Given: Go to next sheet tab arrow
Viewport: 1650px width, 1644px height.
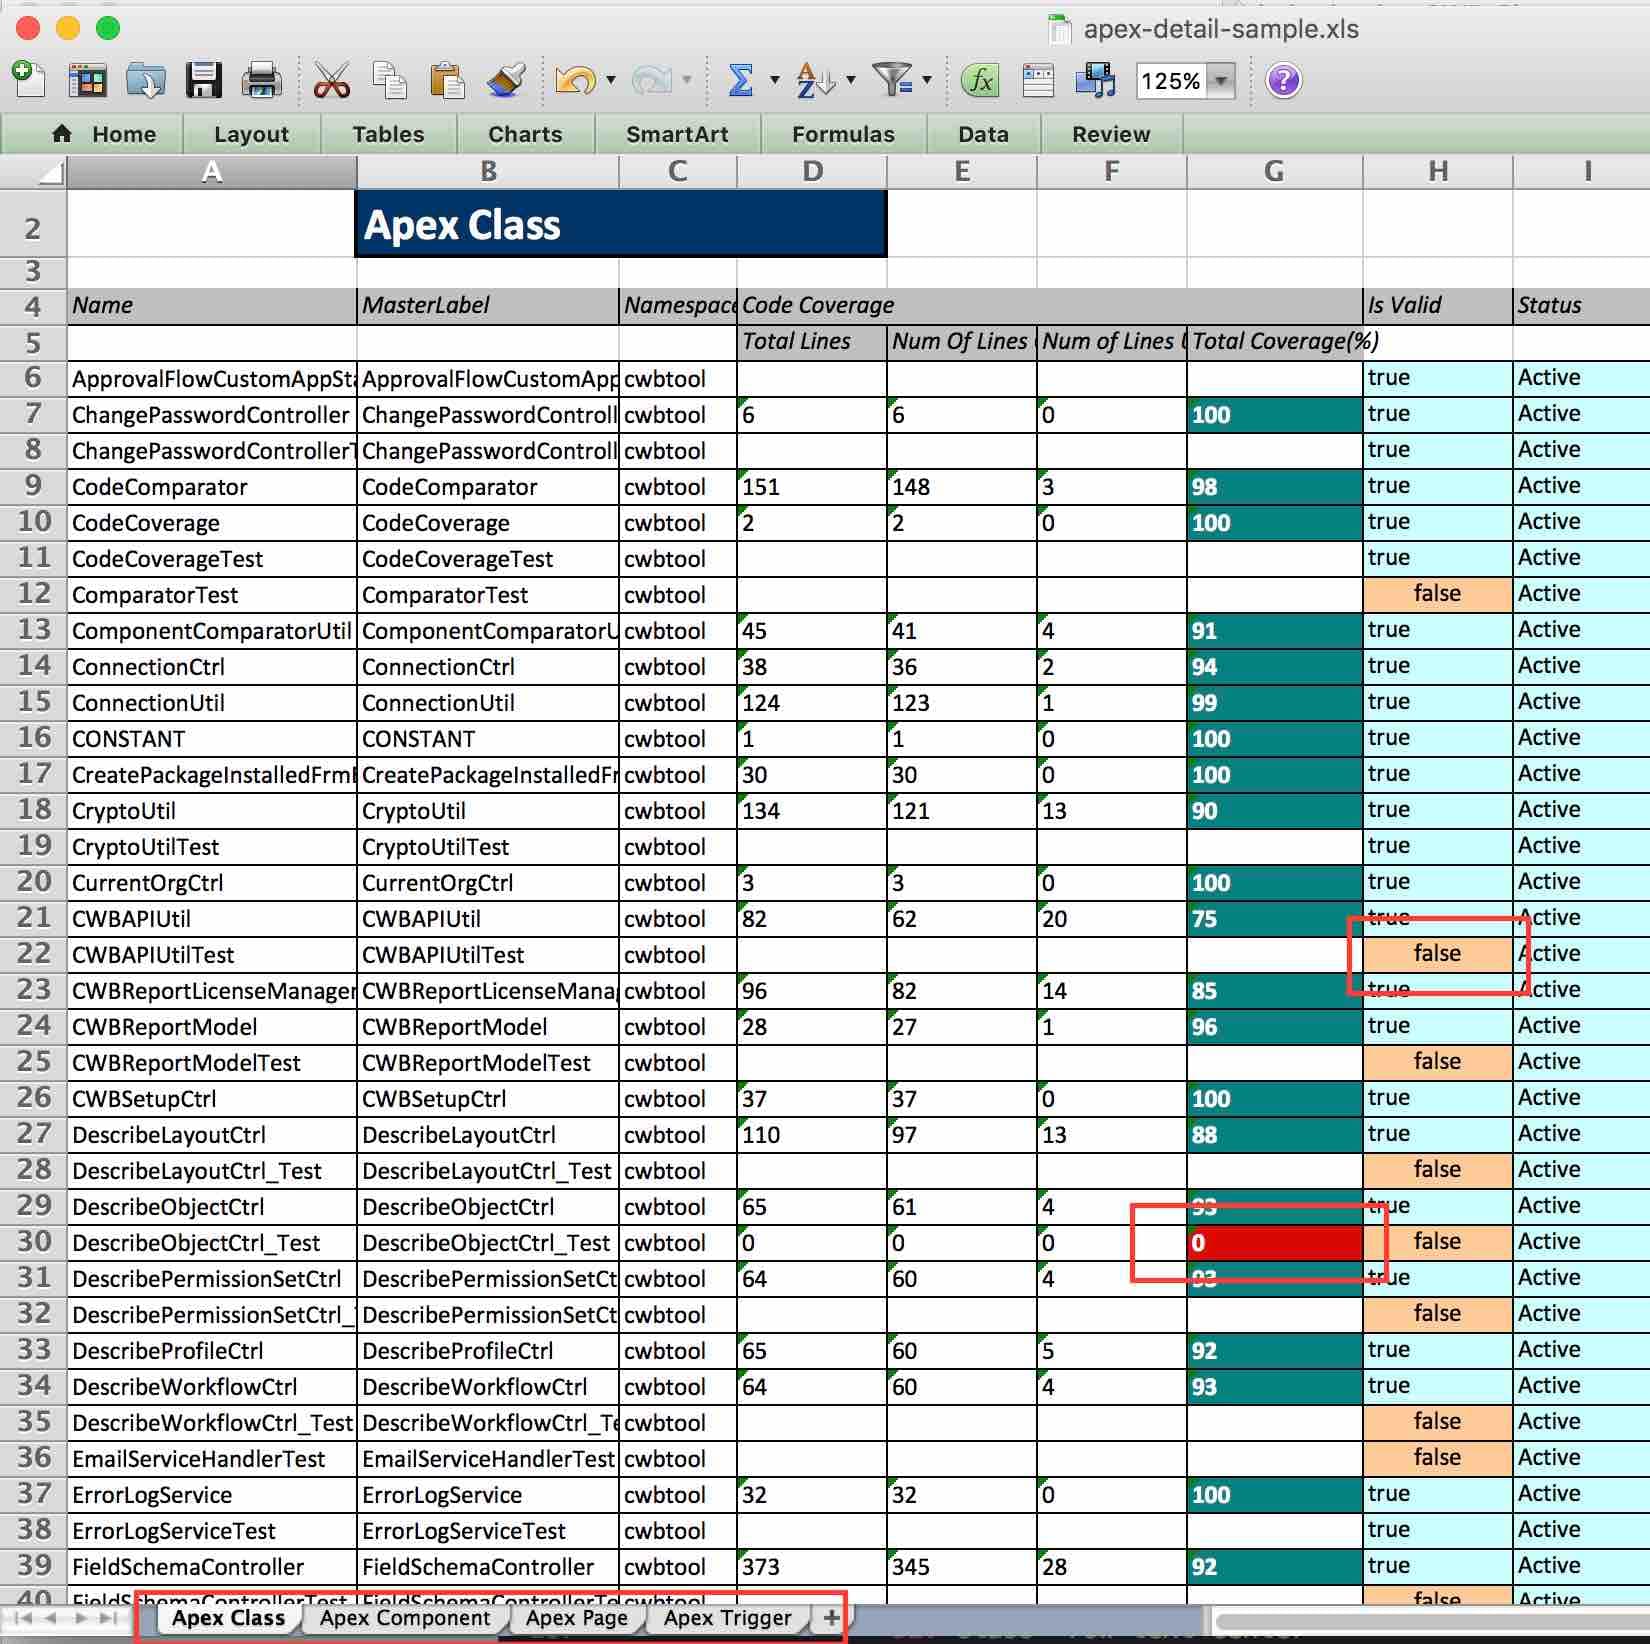Looking at the screenshot, I should [80, 1618].
